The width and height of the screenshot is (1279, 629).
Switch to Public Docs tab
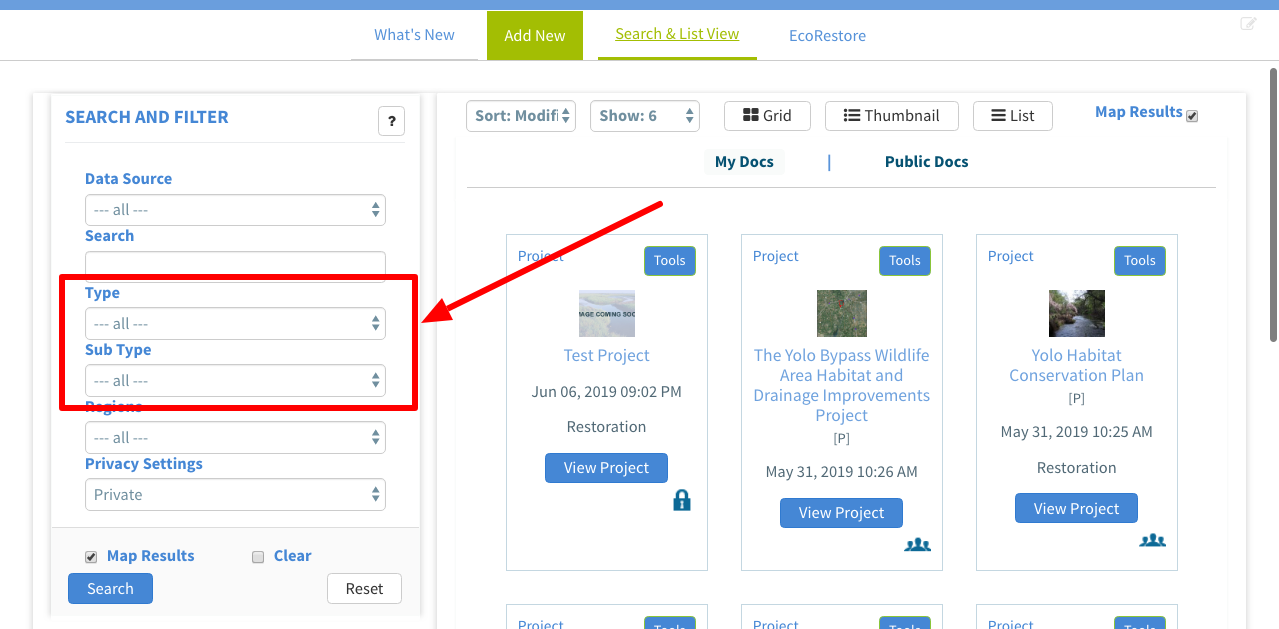click(x=926, y=162)
